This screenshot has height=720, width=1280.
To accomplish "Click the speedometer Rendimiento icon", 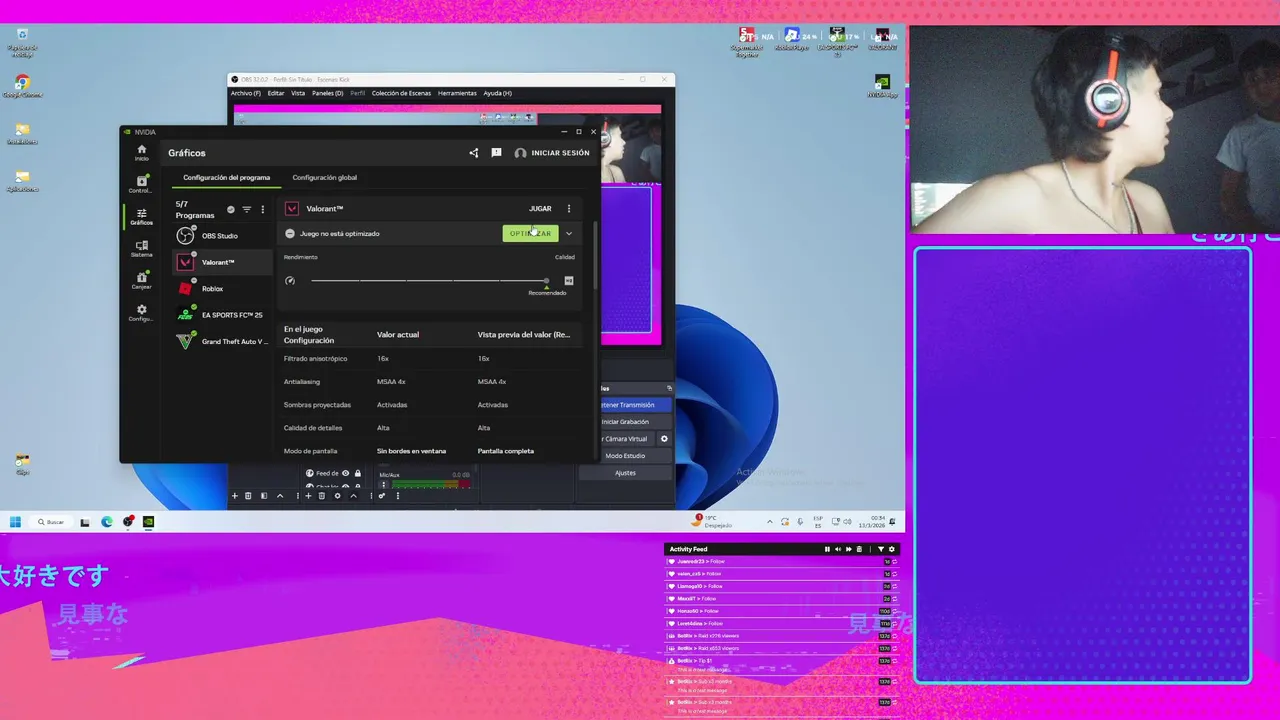I will (290, 281).
